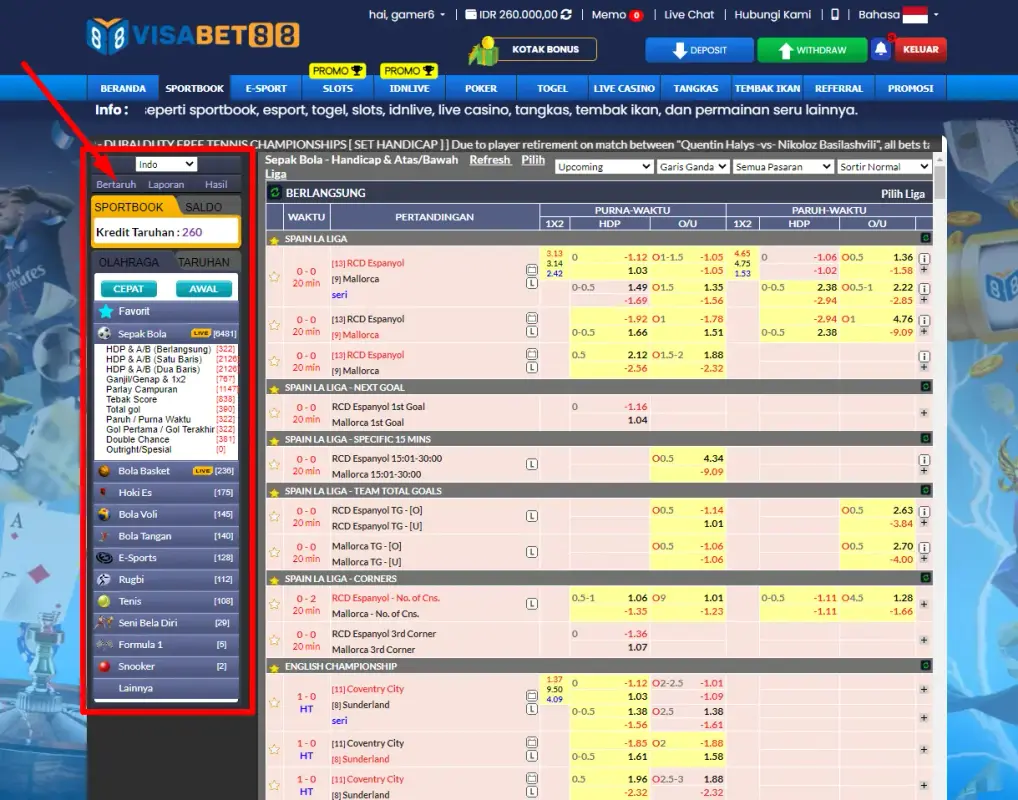Switch to the TARUHAN tab
Image resolution: width=1018 pixels, height=800 pixels.
[x=204, y=262]
